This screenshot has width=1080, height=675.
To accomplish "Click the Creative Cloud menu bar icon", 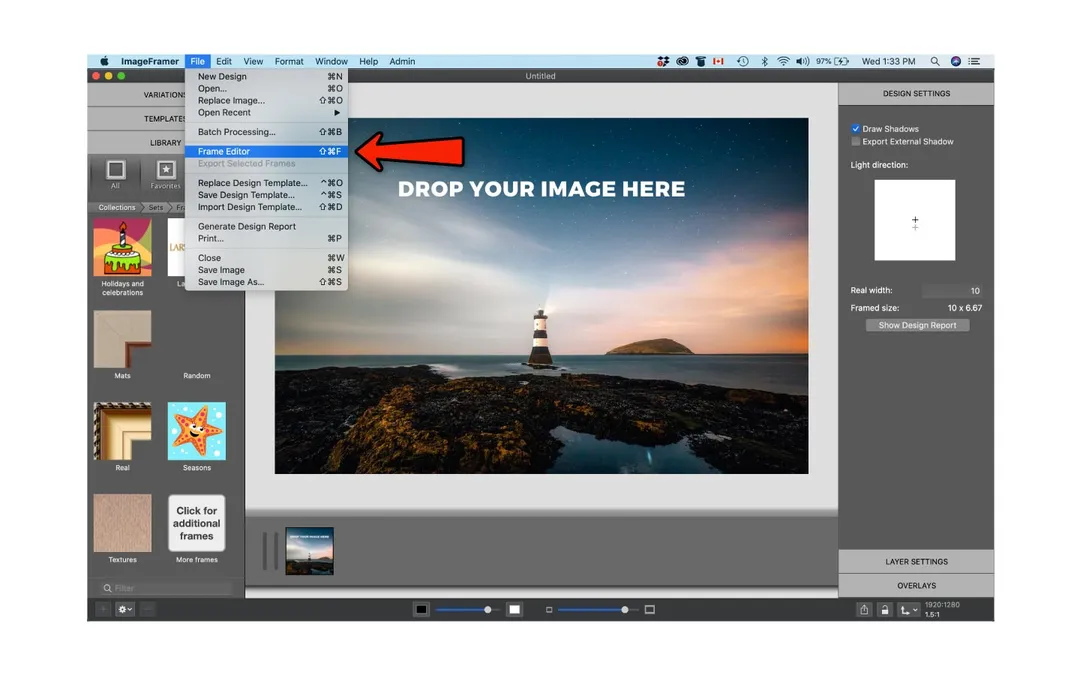I will pyautogui.click(x=682, y=61).
